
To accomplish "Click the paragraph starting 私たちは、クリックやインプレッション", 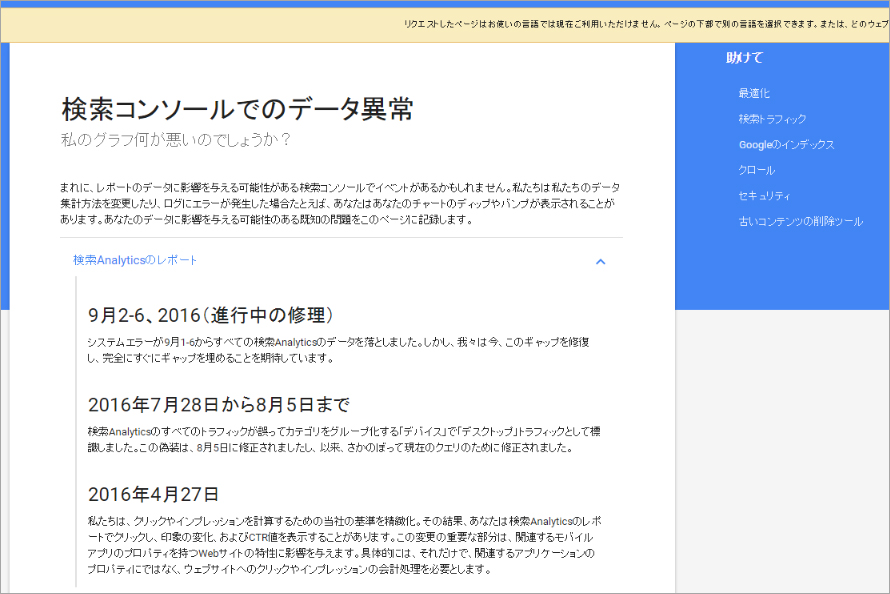I will pyautogui.click(x=345, y=545).
